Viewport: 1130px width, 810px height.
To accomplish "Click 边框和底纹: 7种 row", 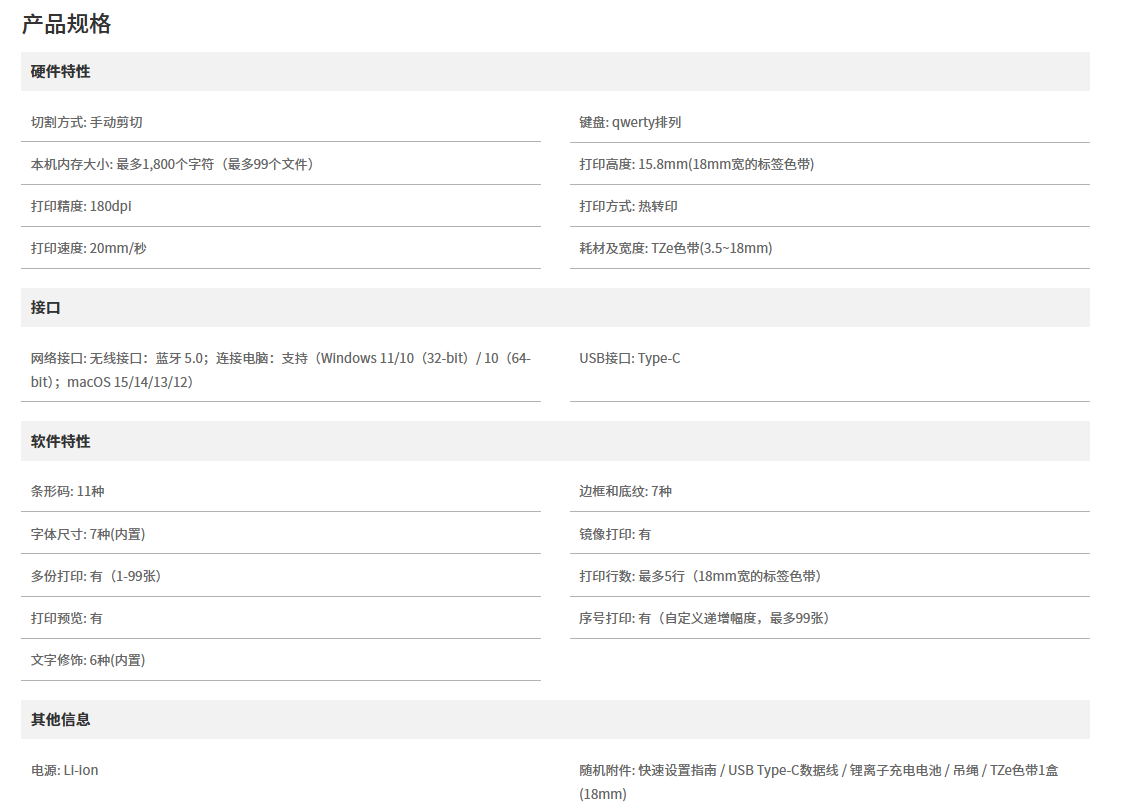I will (x=829, y=491).
